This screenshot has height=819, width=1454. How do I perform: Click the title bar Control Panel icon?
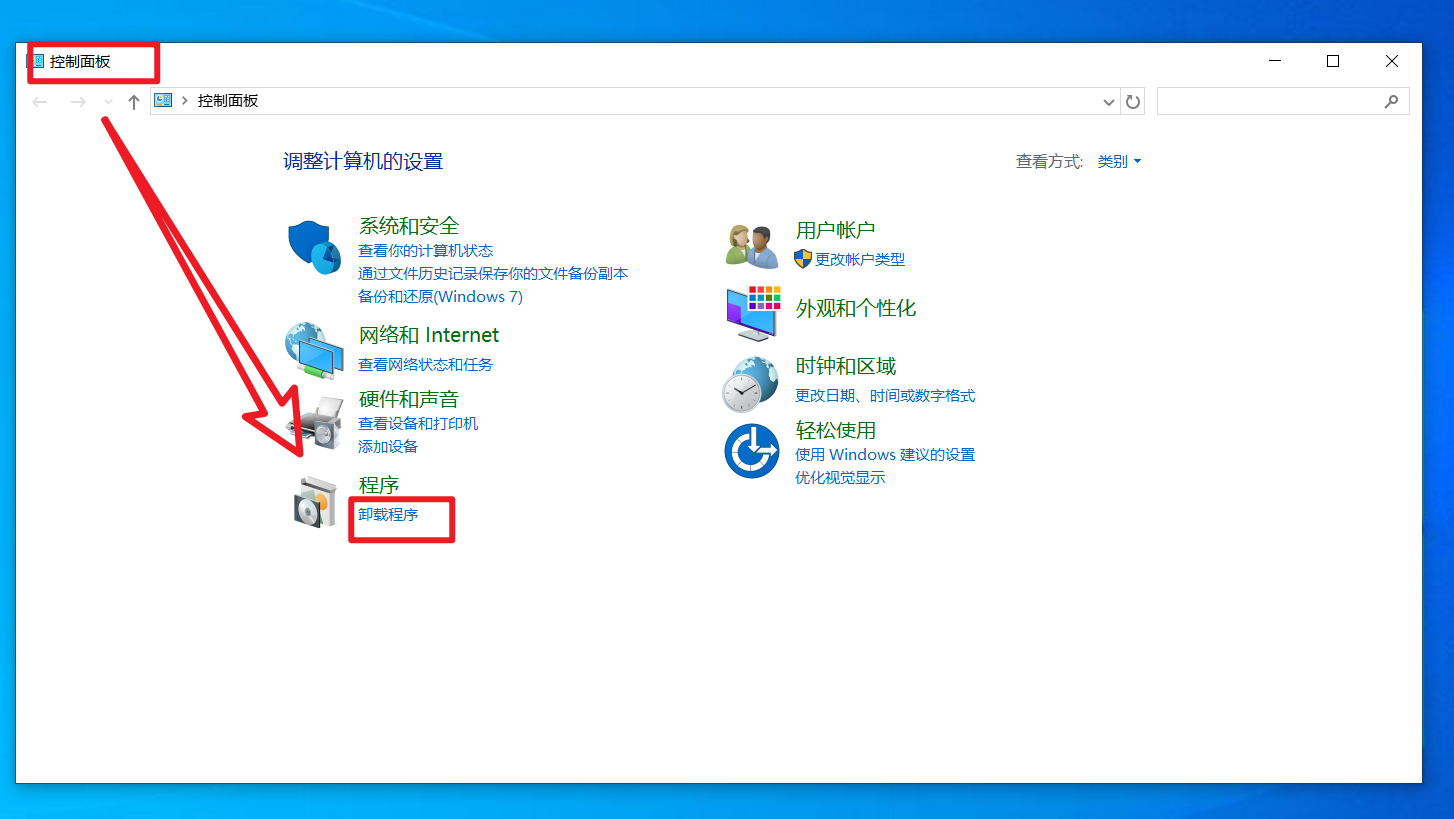pyautogui.click(x=35, y=61)
